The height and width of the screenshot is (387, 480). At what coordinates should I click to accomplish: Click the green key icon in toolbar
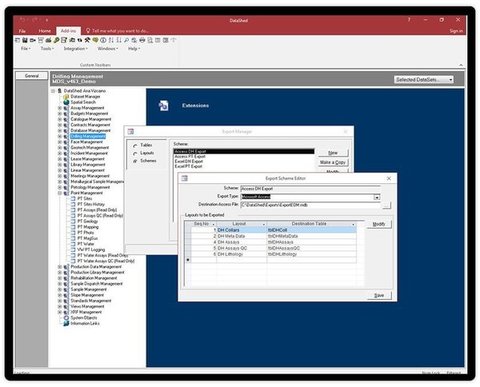coord(56,40)
